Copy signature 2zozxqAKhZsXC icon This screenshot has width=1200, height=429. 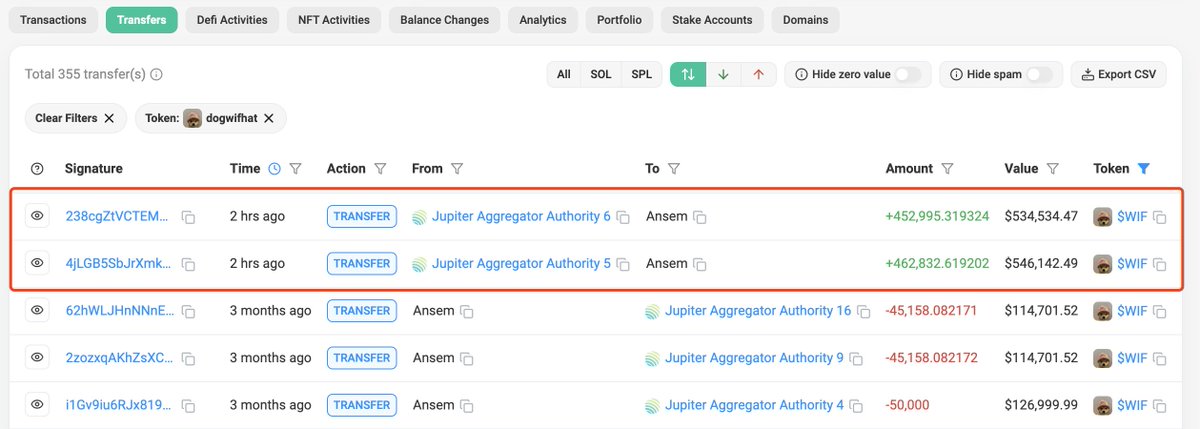coord(188,358)
